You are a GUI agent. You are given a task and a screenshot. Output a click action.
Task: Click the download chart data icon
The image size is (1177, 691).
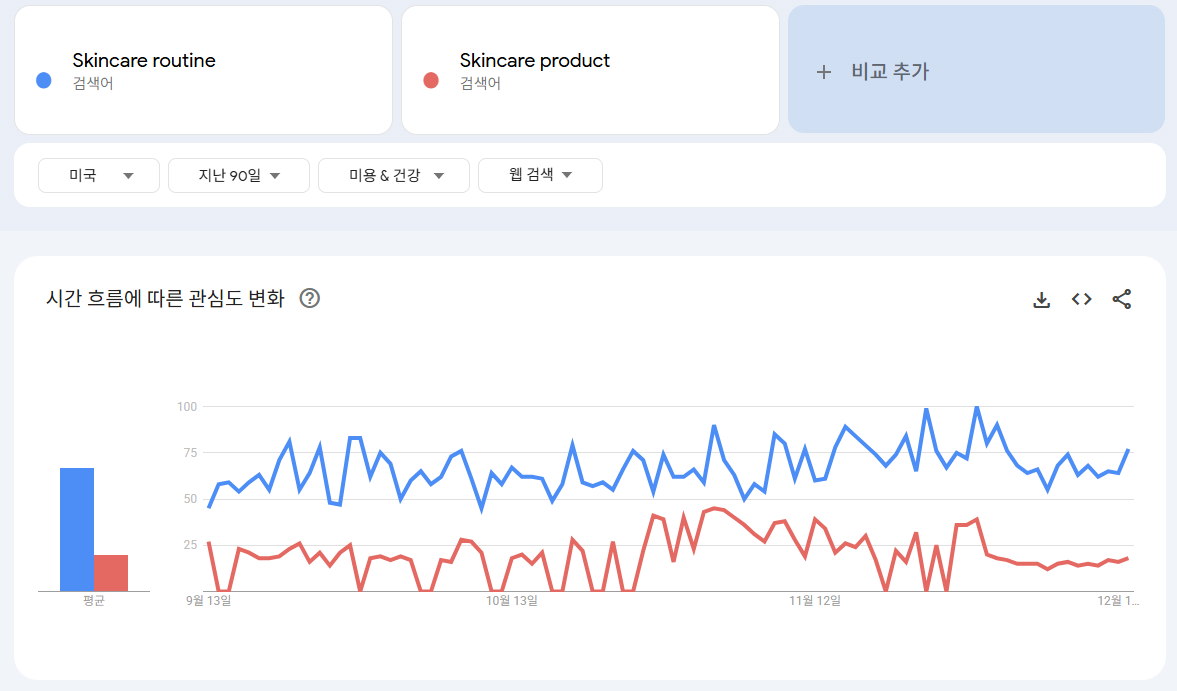[1041, 299]
